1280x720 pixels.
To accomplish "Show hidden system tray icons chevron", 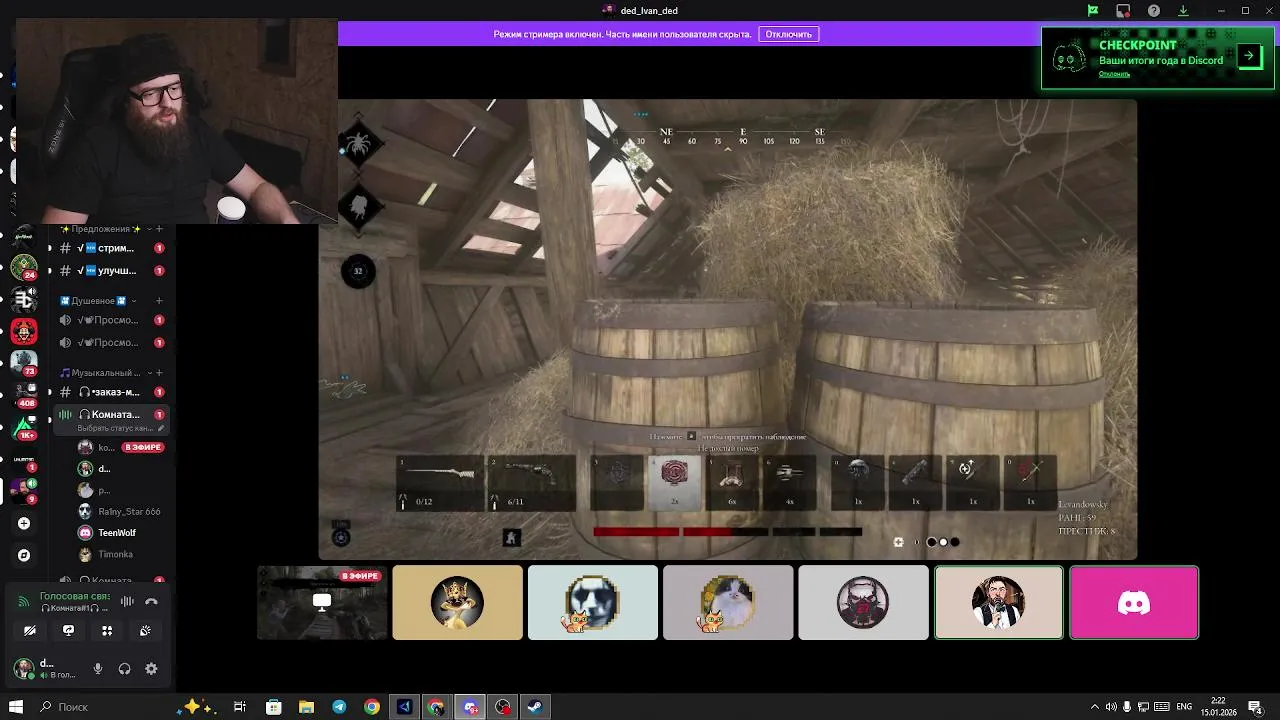I will pos(1094,707).
